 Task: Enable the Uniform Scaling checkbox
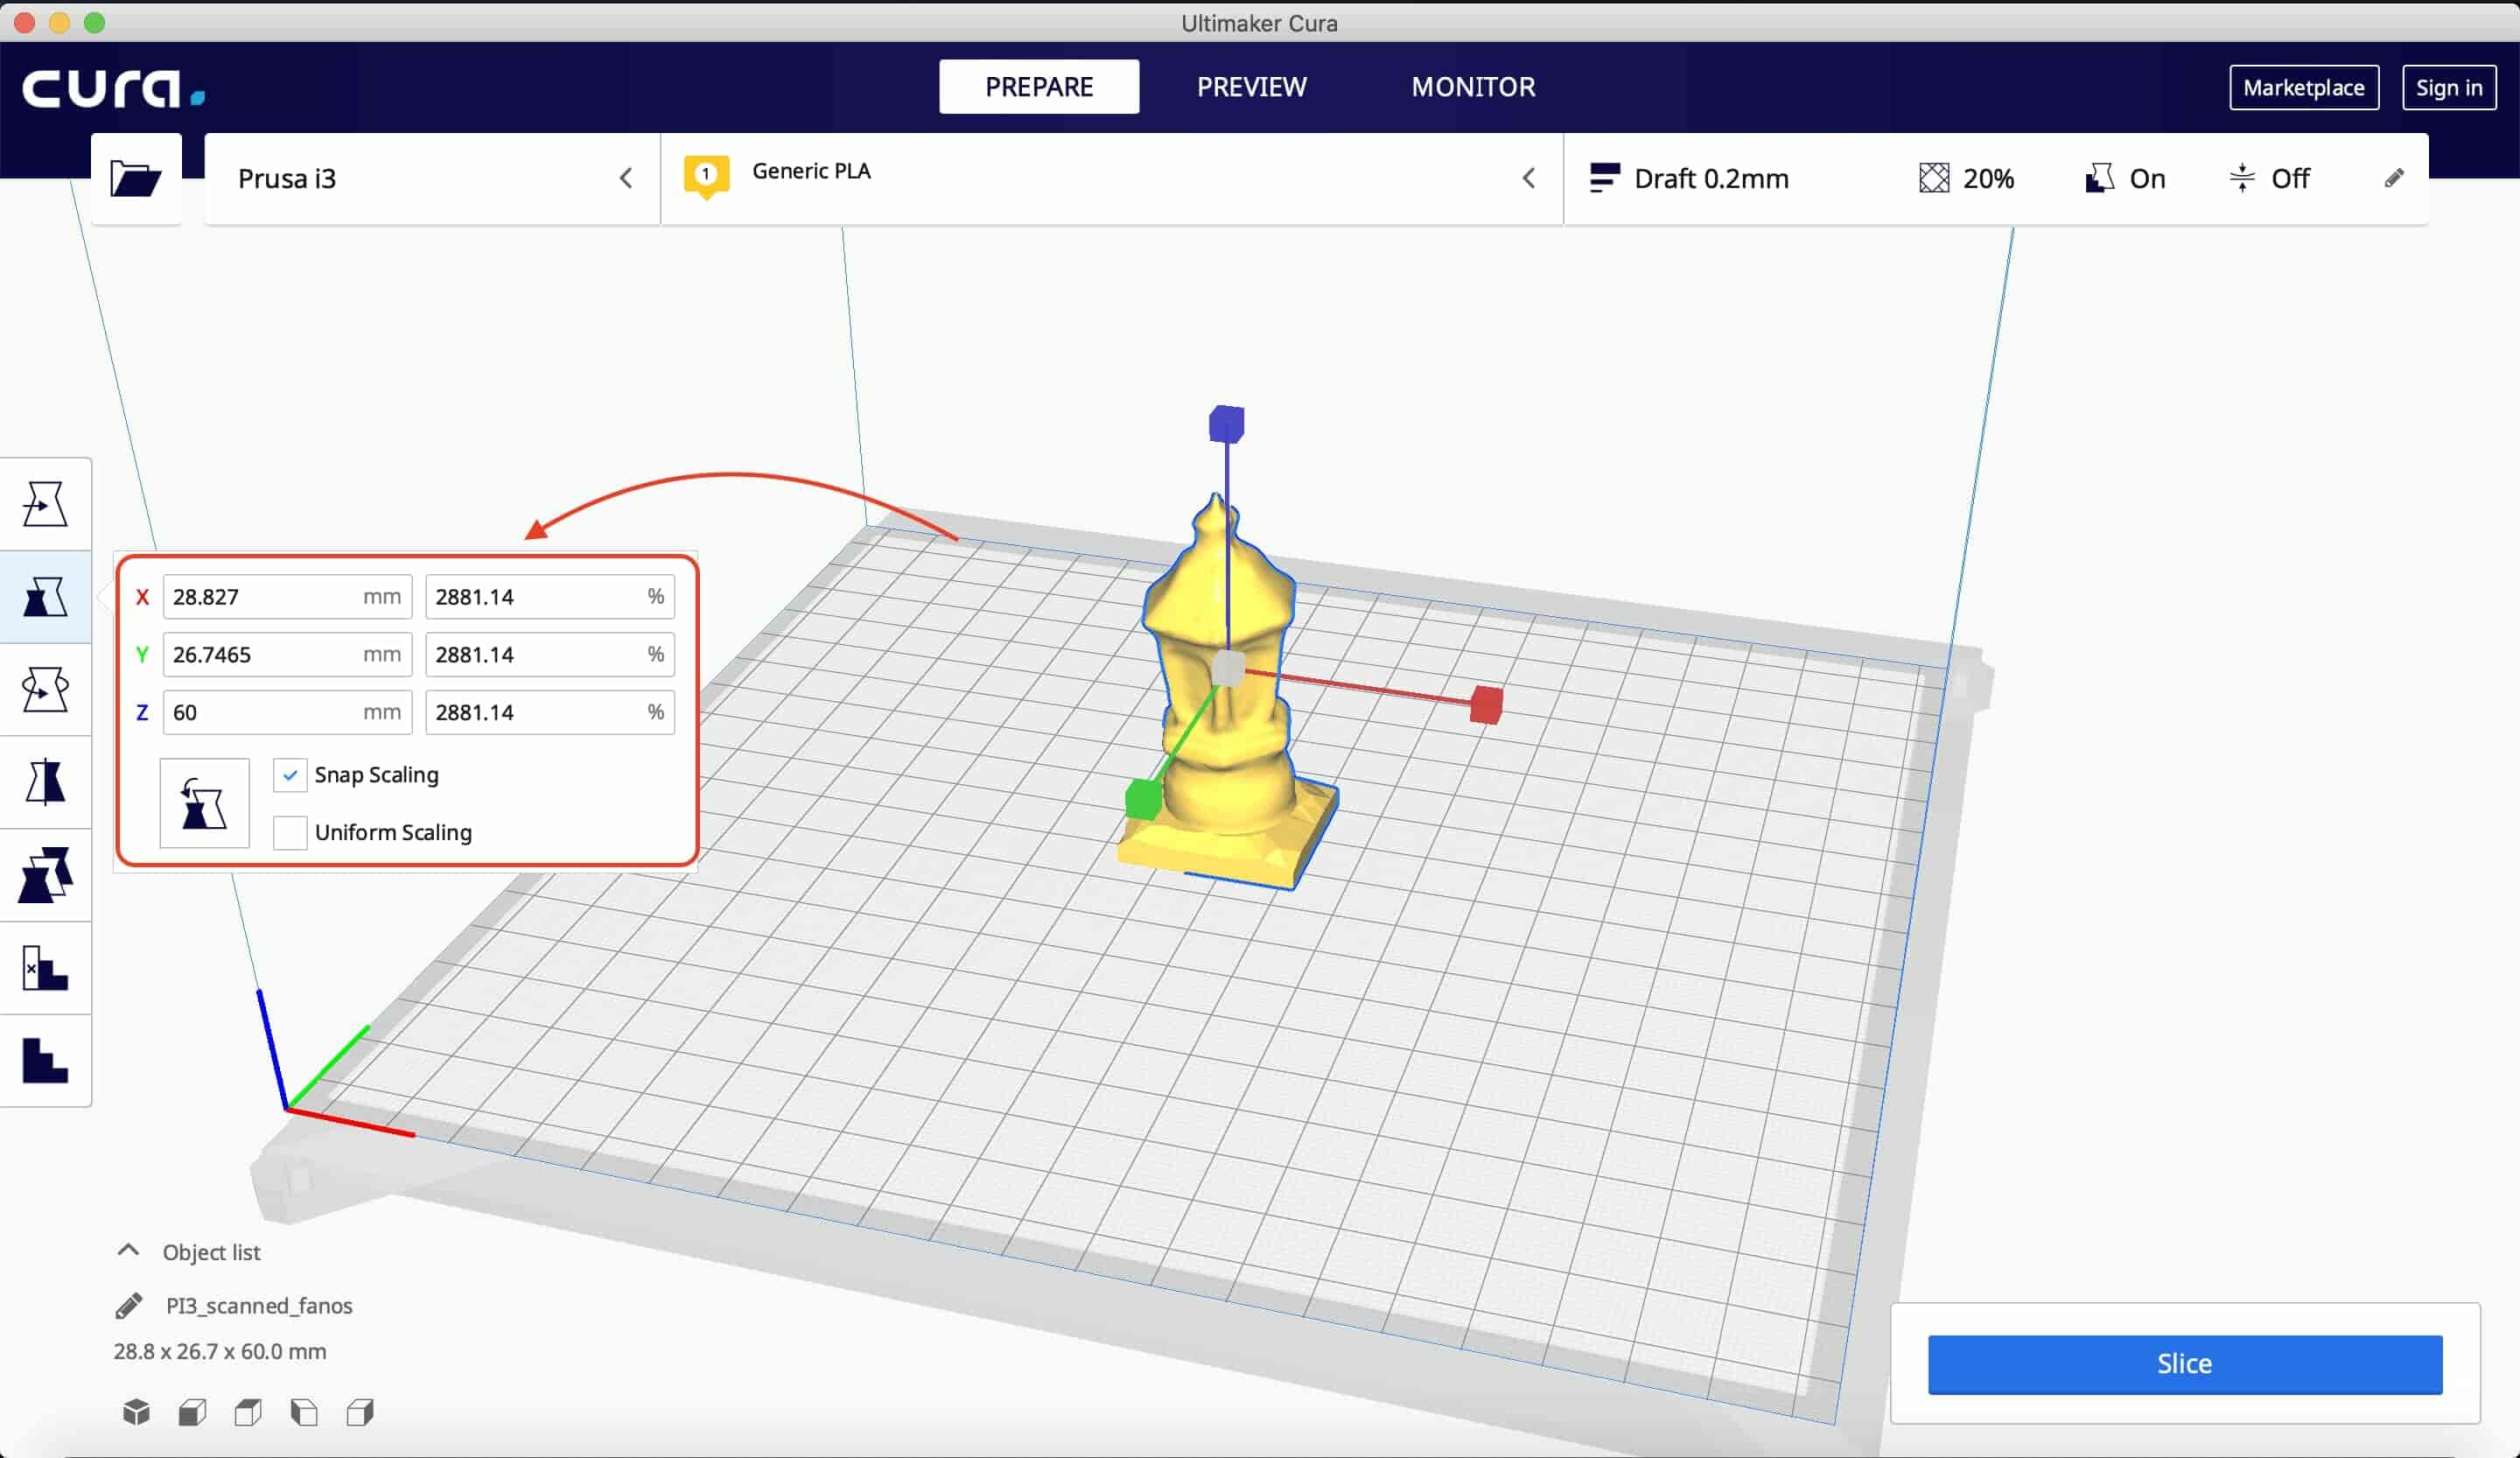point(290,832)
